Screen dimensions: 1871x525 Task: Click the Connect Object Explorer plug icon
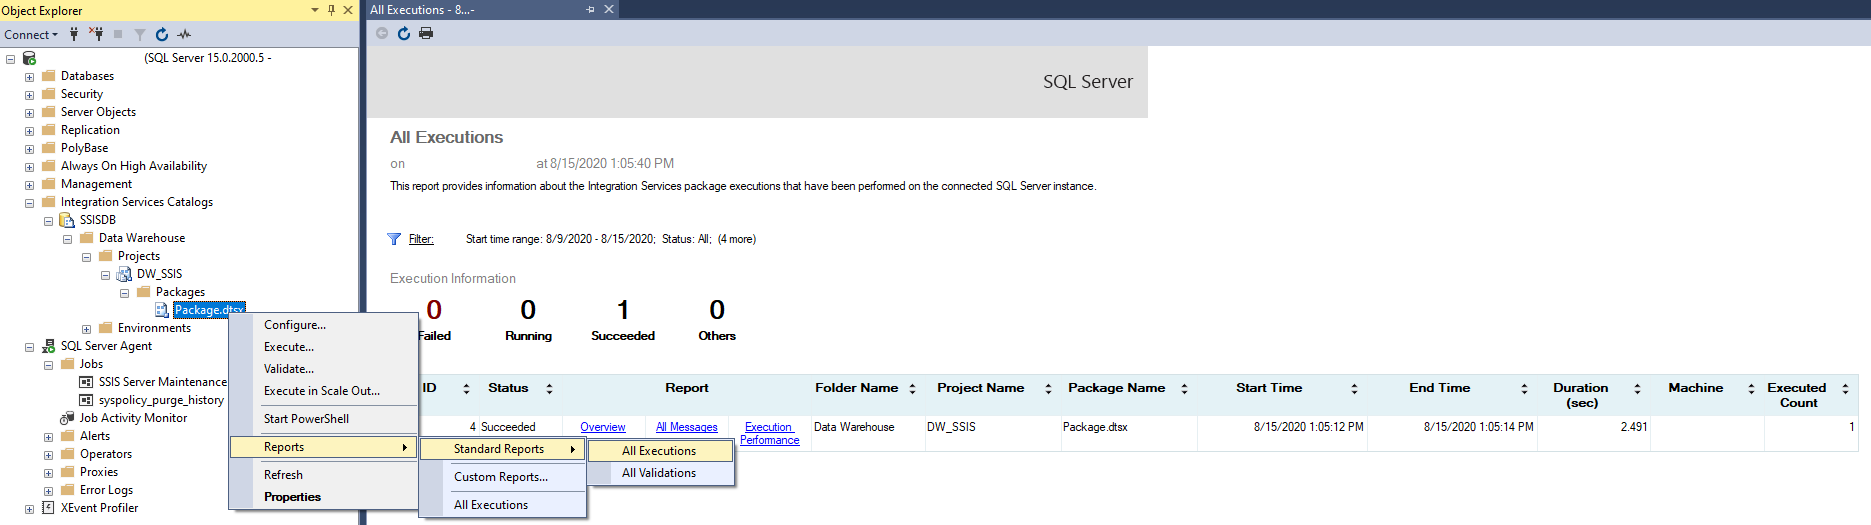[x=74, y=34]
